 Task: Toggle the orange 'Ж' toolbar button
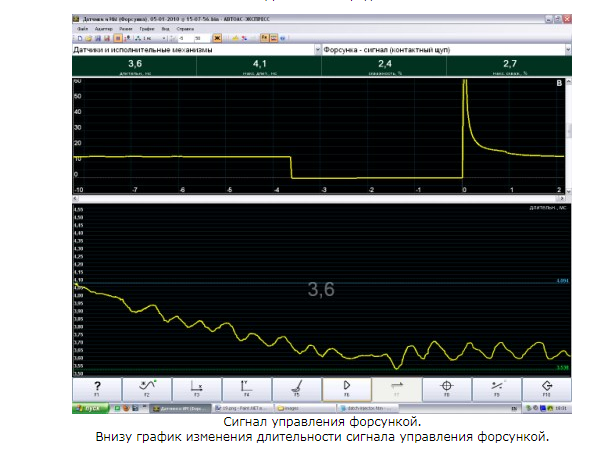pos(217,38)
